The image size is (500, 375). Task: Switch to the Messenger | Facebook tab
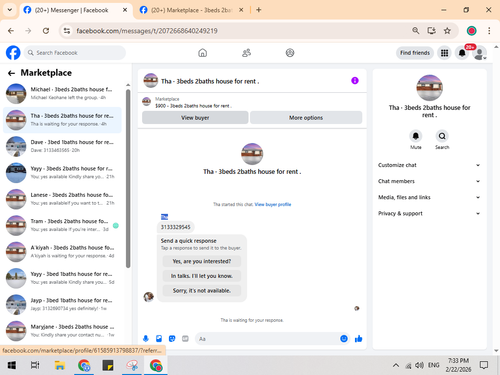click(x=75, y=10)
